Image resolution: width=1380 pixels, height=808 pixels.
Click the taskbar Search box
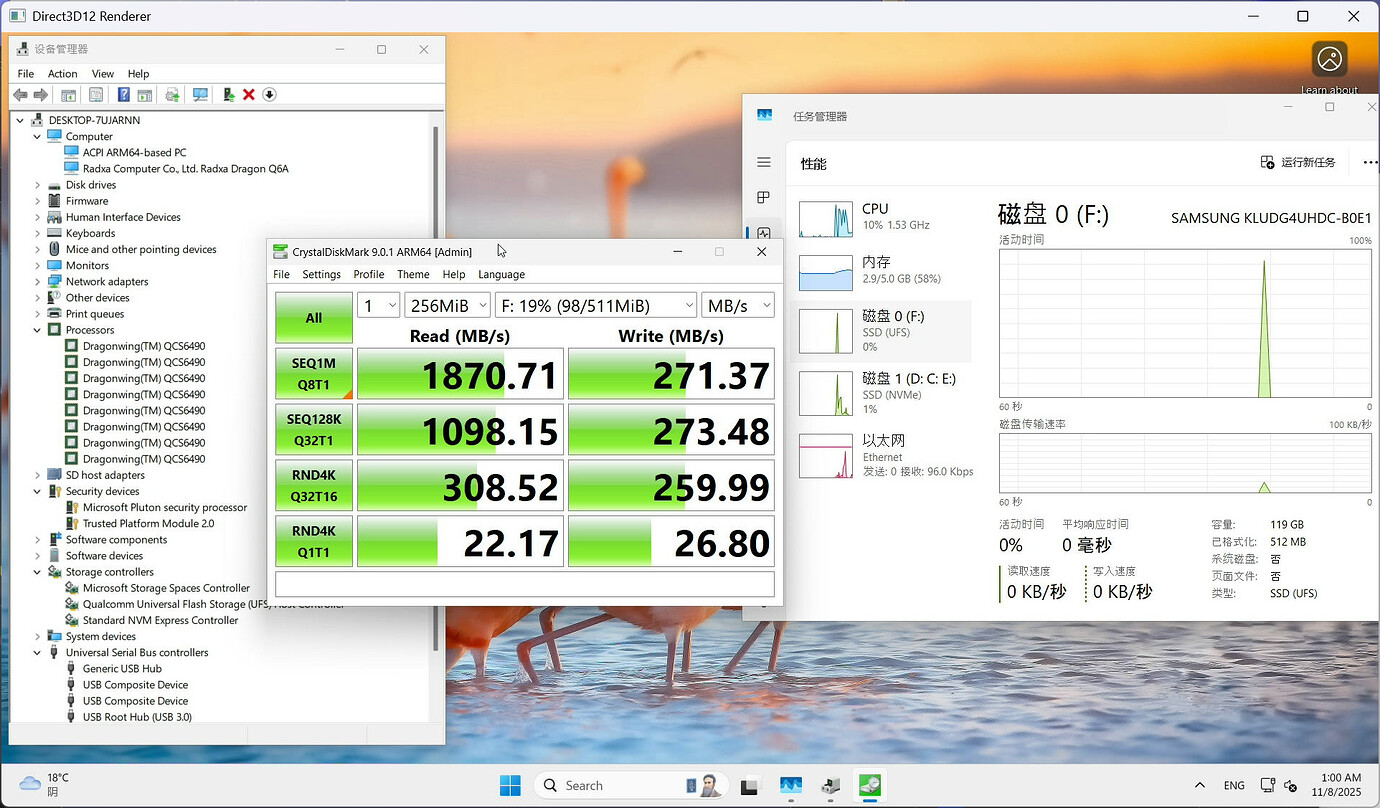(x=633, y=786)
